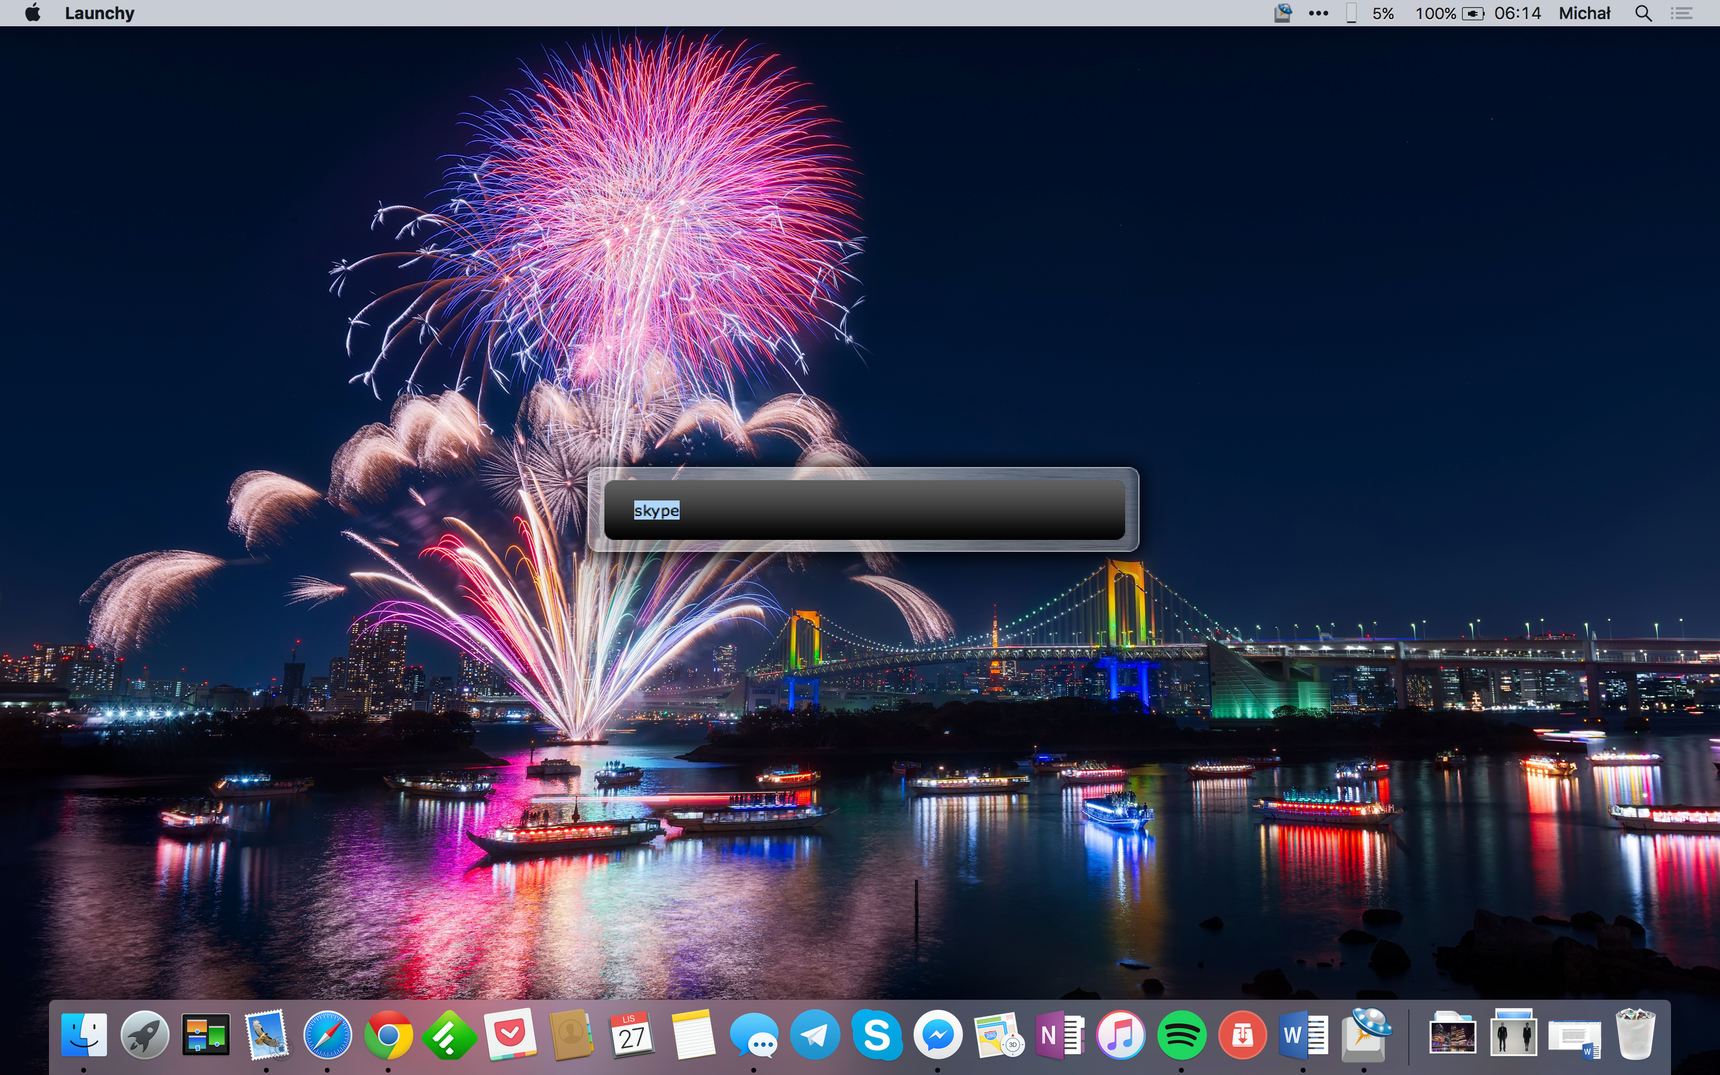Open the fireworks image folder stack

(1452, 1035)
